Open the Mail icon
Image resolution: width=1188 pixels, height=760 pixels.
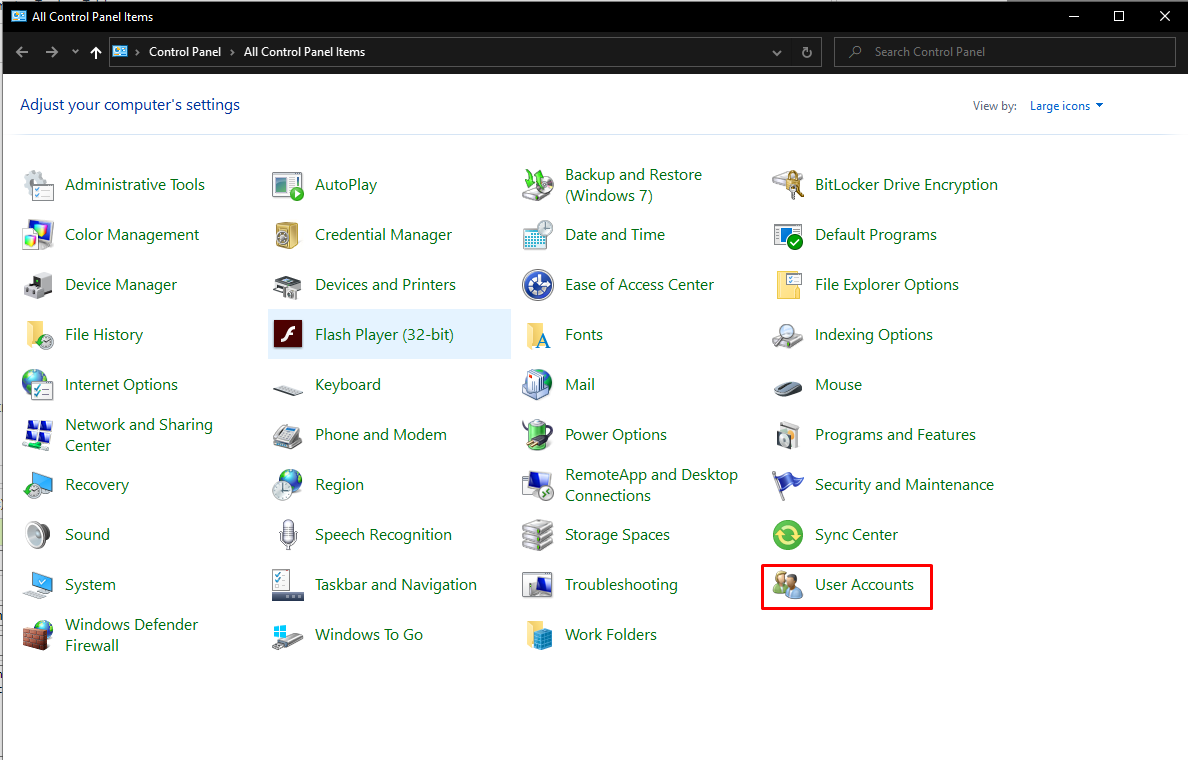[x=537, y=385]
